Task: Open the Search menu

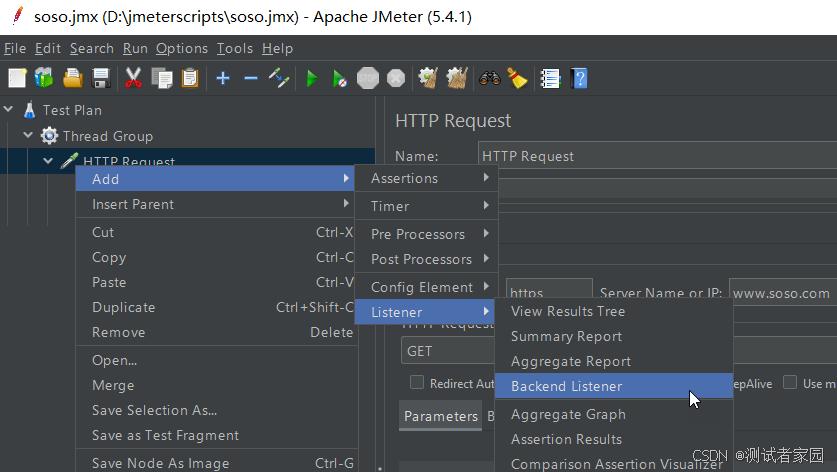Action: tap(92, 49)
